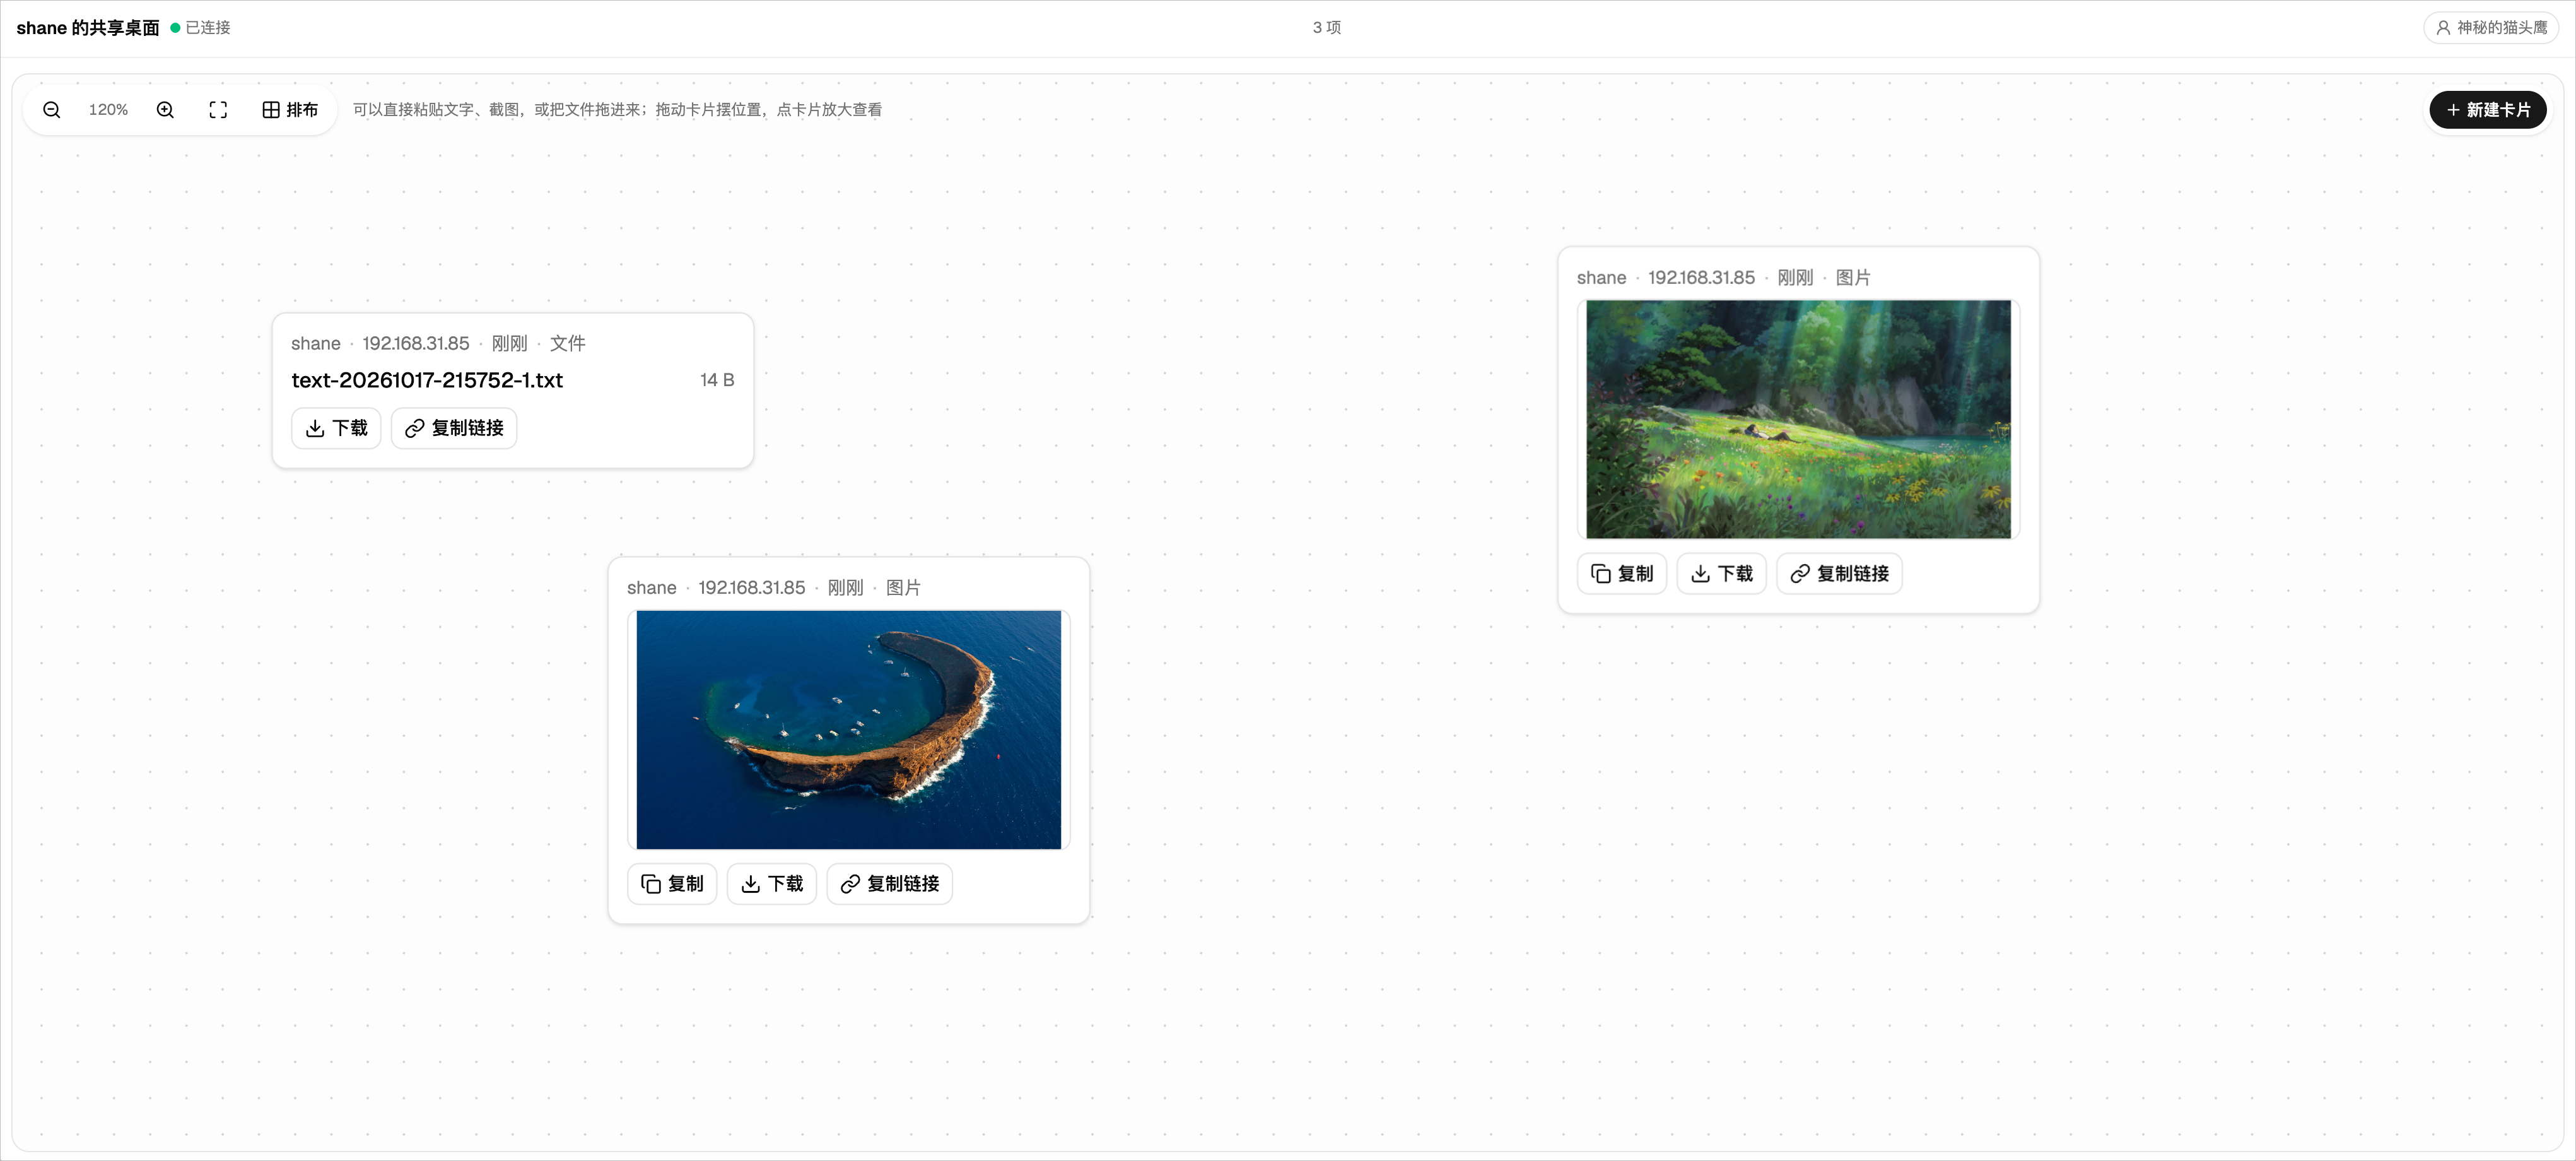Image resolution: width=2576 pixels, height=1161 pixels.
Task: Copy link for the txt file card
Action: point(454,428)
